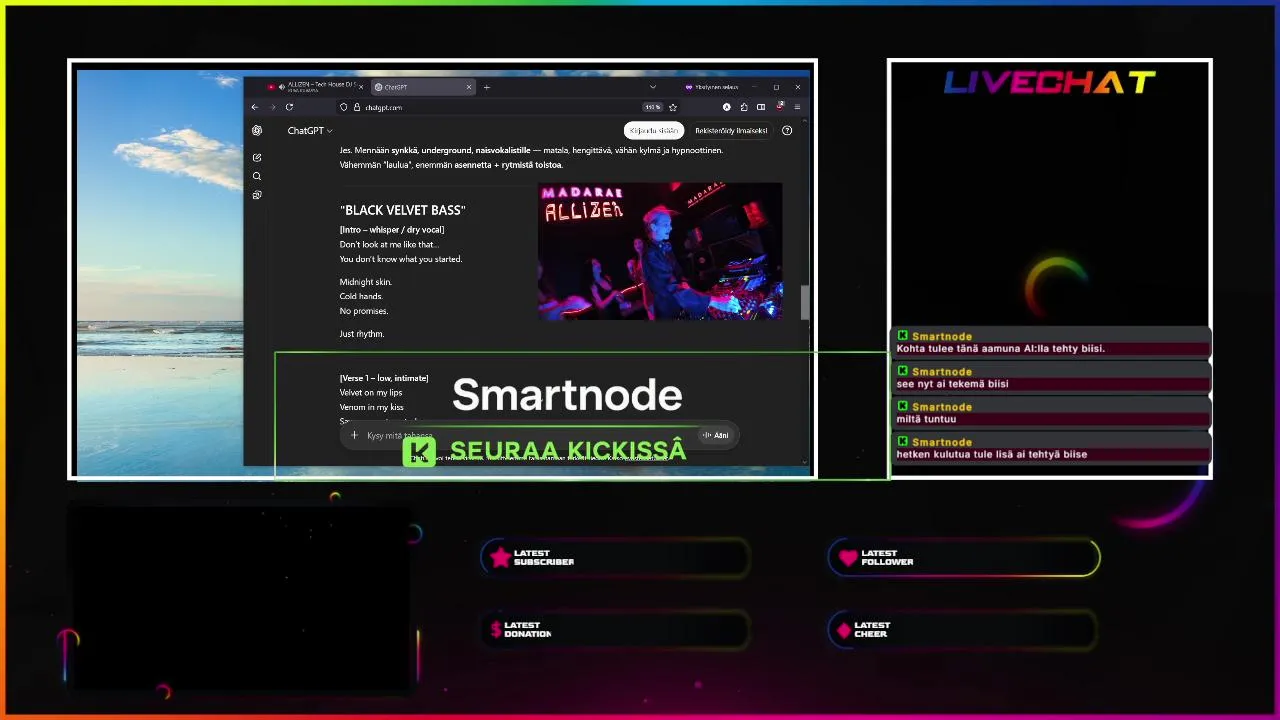The image size is (1280, 720).
Task: Click the 'Midnight skin.' lyric line
Action: (366, 282)
